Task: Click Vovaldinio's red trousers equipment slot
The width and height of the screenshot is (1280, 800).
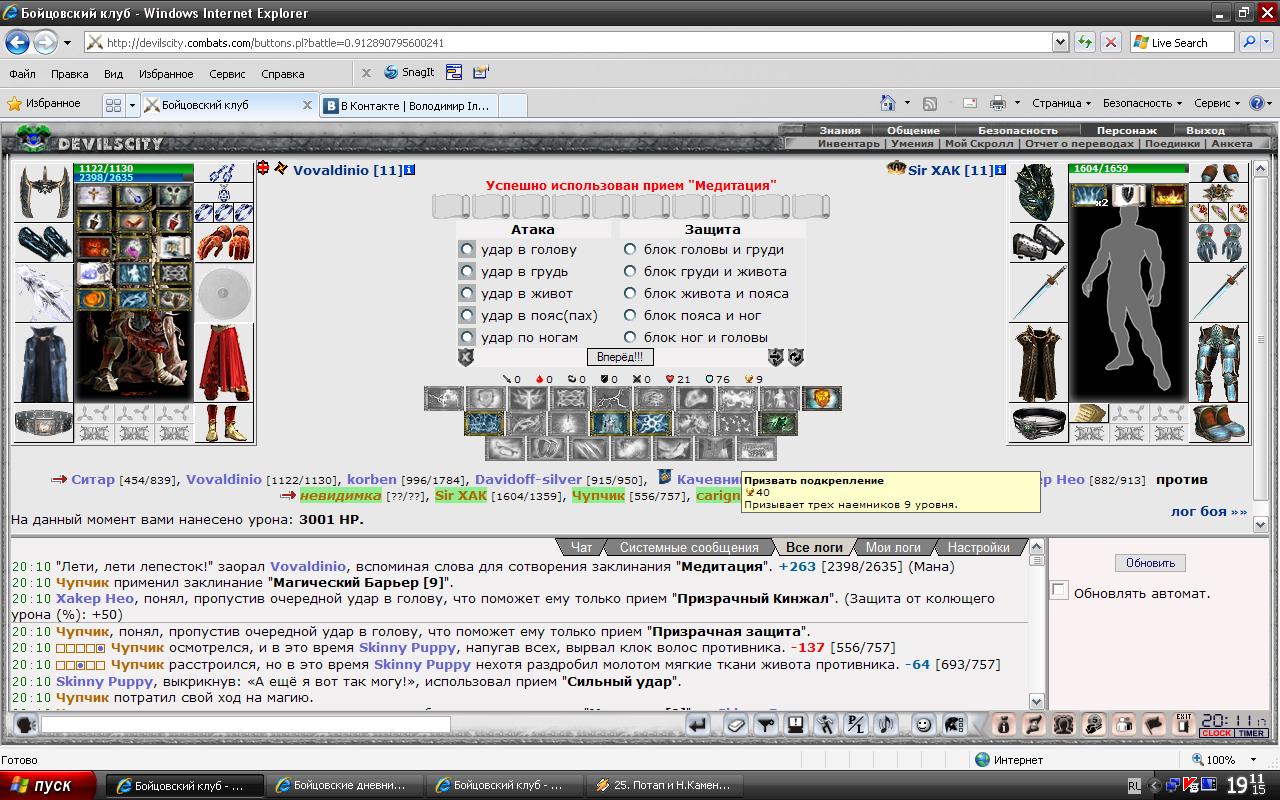Action: (223, 362)
